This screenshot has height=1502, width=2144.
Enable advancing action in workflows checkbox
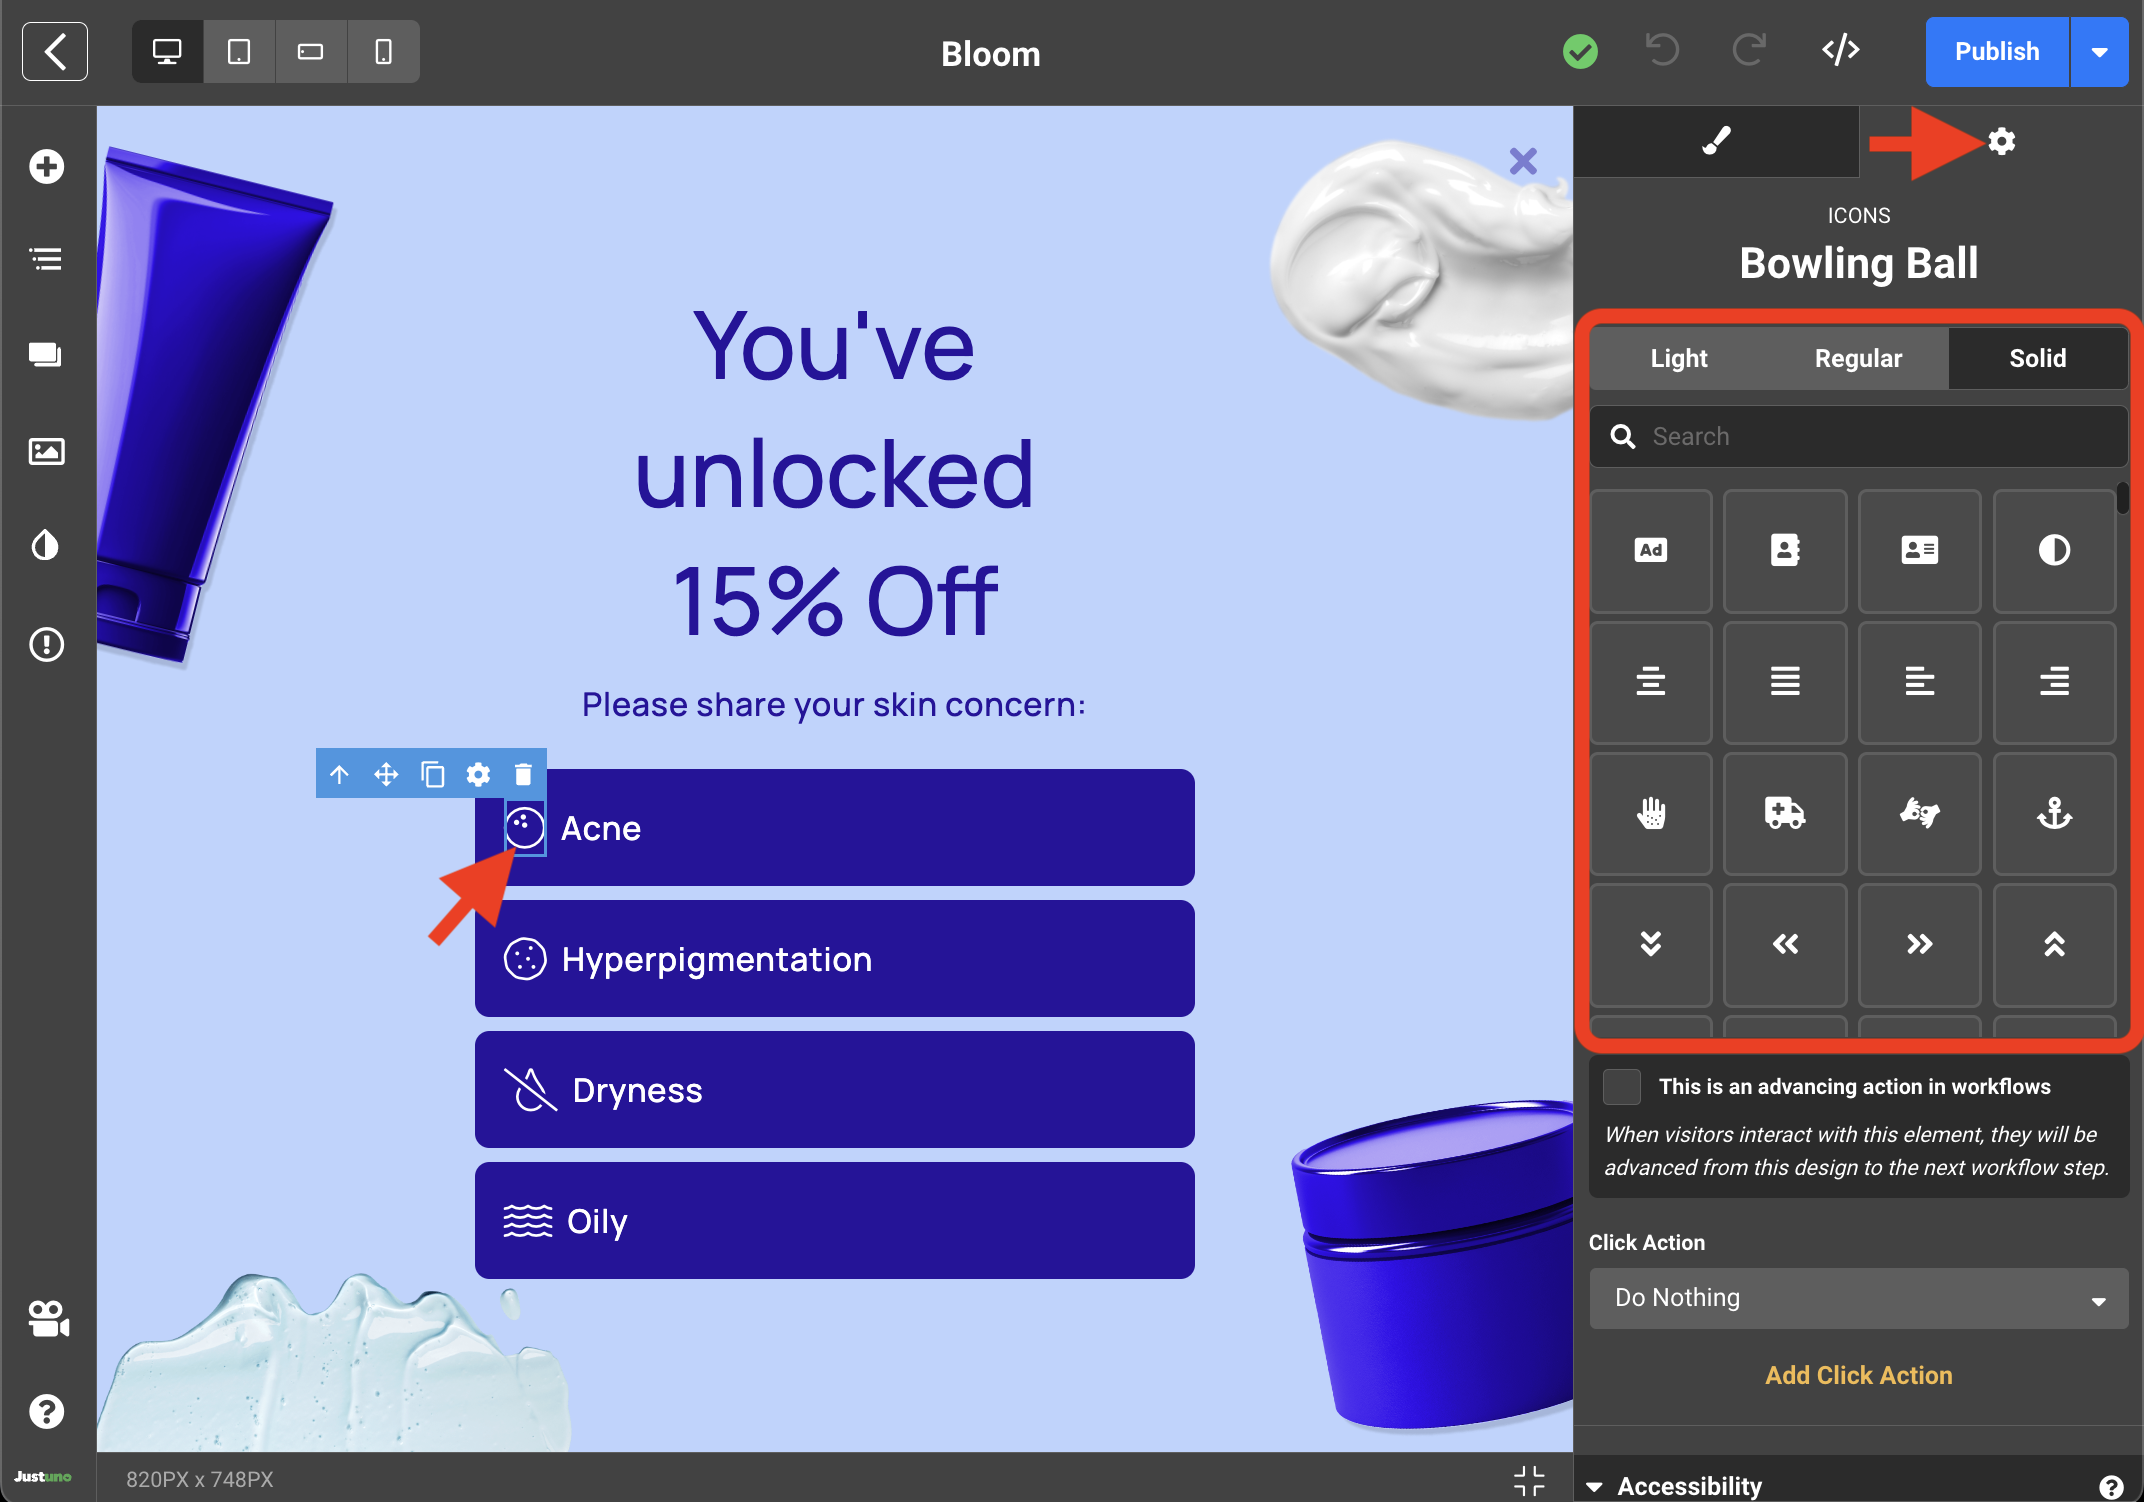tap(1621, 1086)
